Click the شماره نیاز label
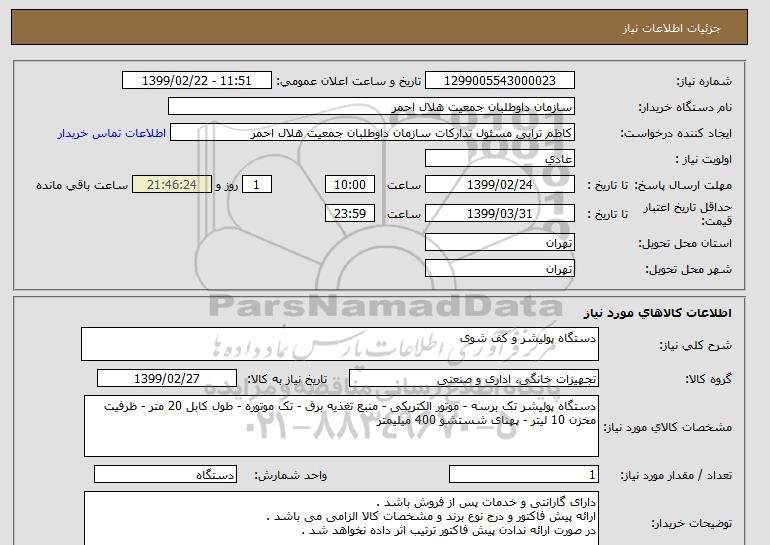770x545 pixels. click(x=704, y=81)
